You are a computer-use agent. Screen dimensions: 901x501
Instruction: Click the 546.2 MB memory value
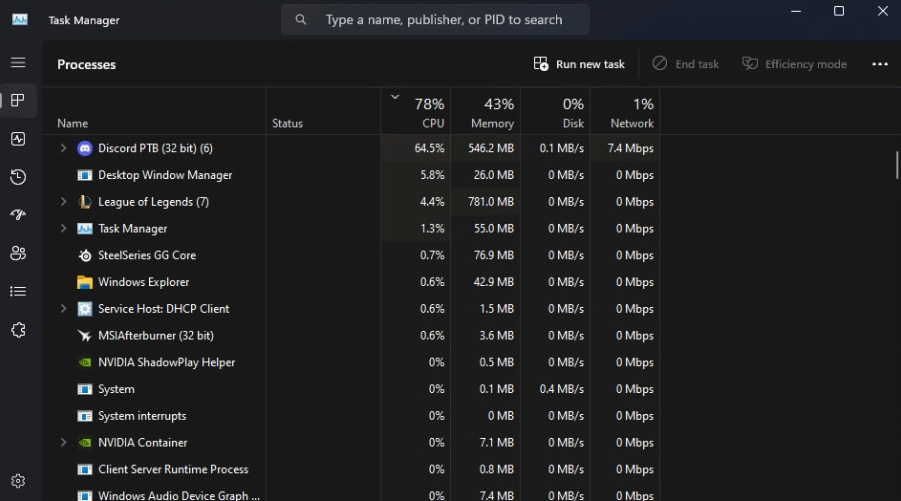(x=491, y=148)
